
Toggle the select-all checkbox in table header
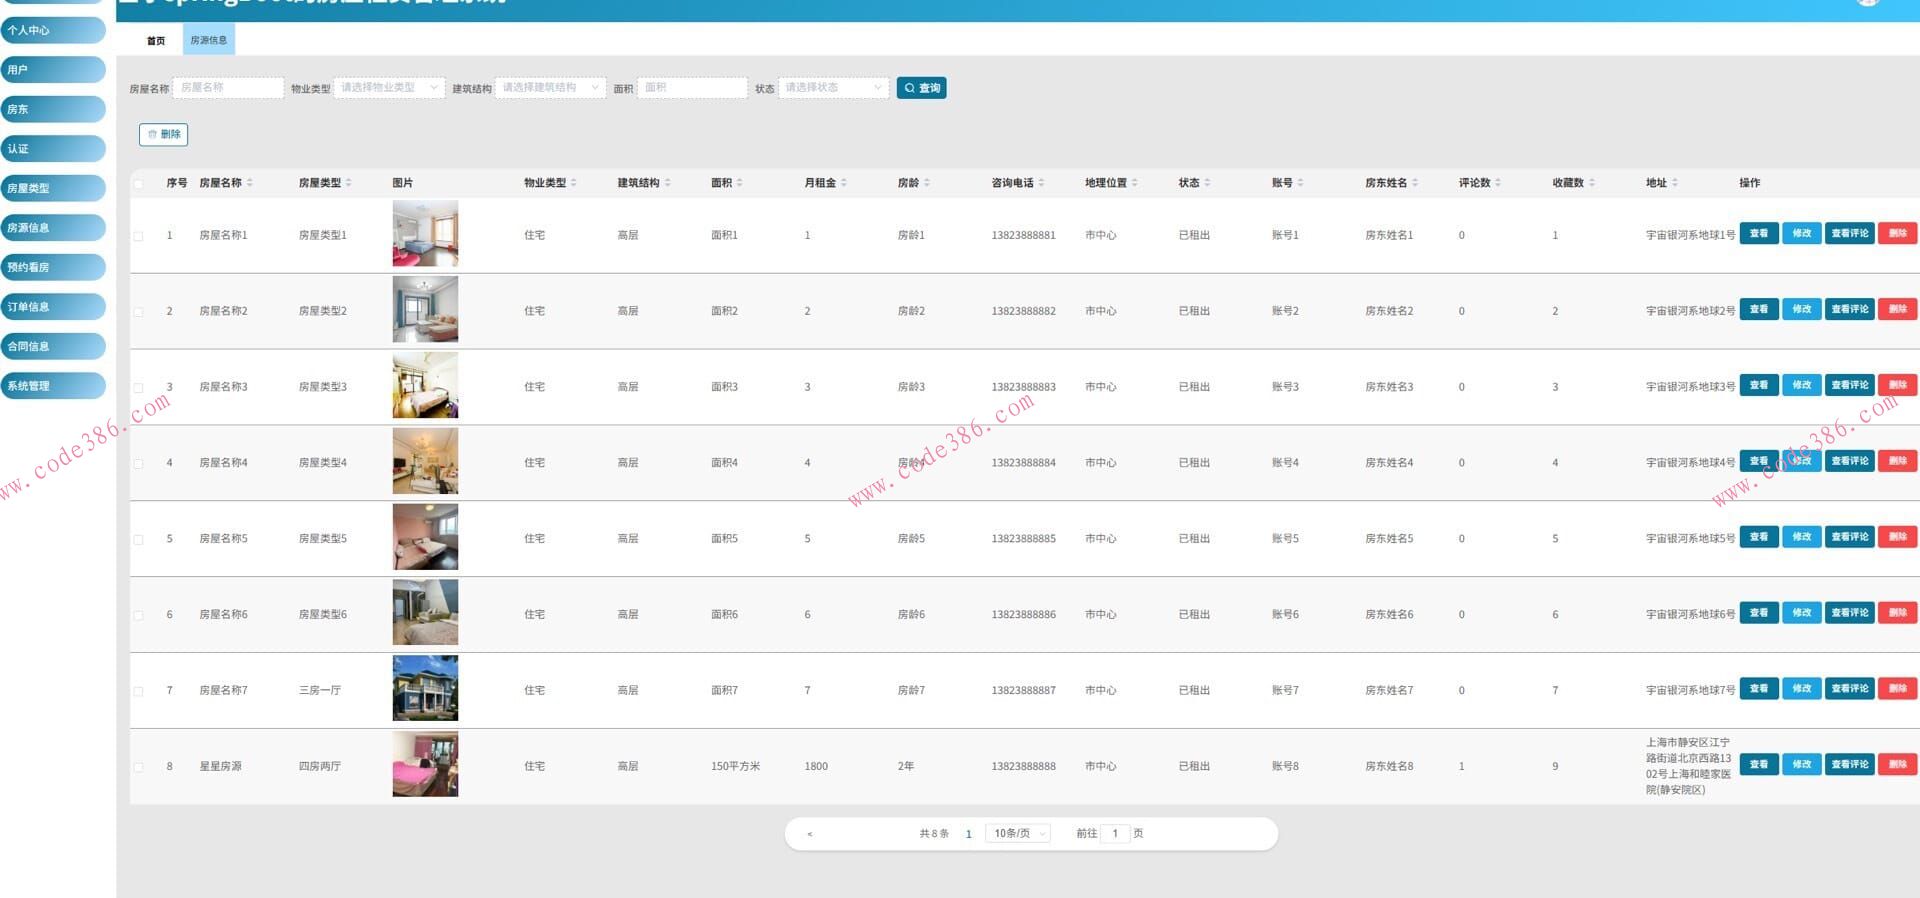pos(138,183)
